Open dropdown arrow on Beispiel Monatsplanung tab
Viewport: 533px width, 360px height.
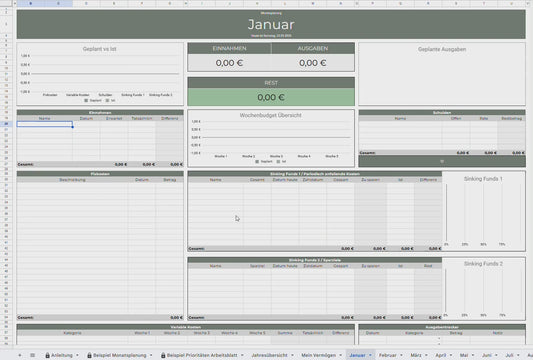[151, 355]
